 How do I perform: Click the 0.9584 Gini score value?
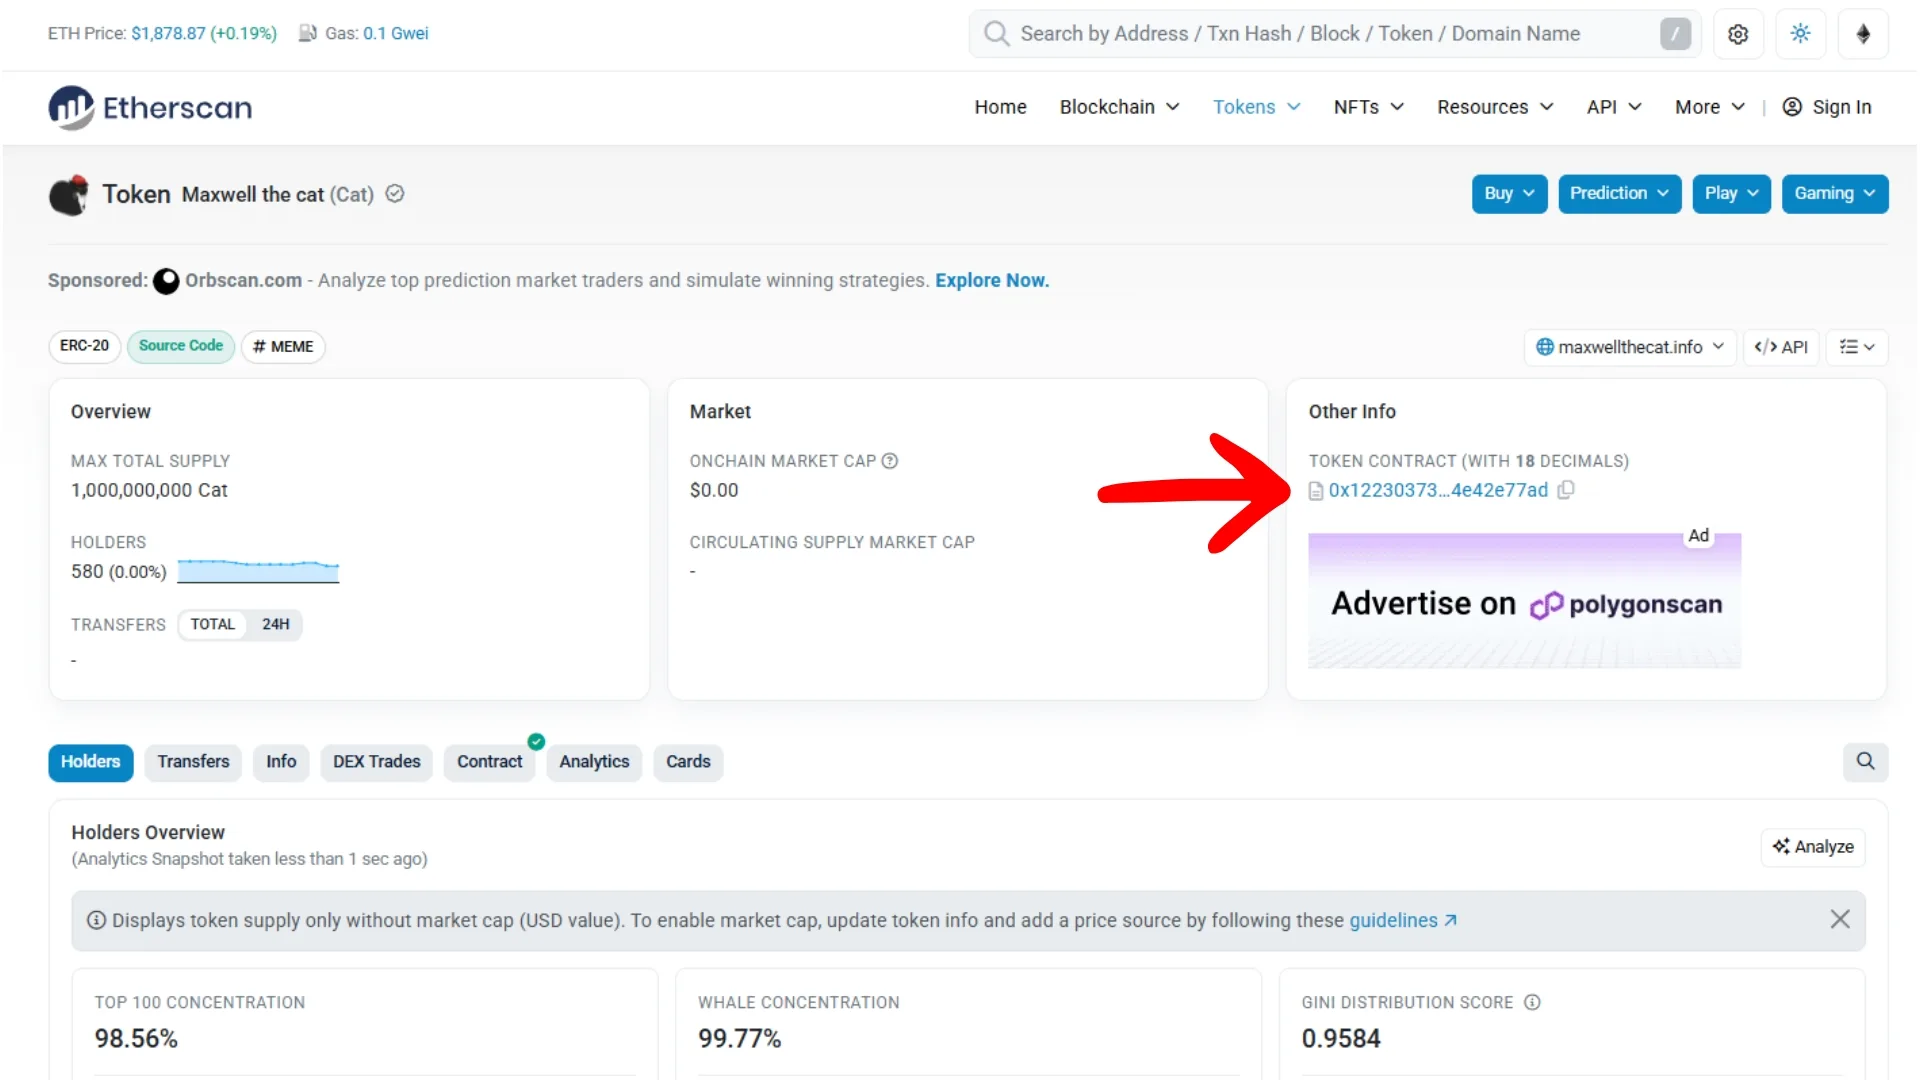point(1341,1039)
